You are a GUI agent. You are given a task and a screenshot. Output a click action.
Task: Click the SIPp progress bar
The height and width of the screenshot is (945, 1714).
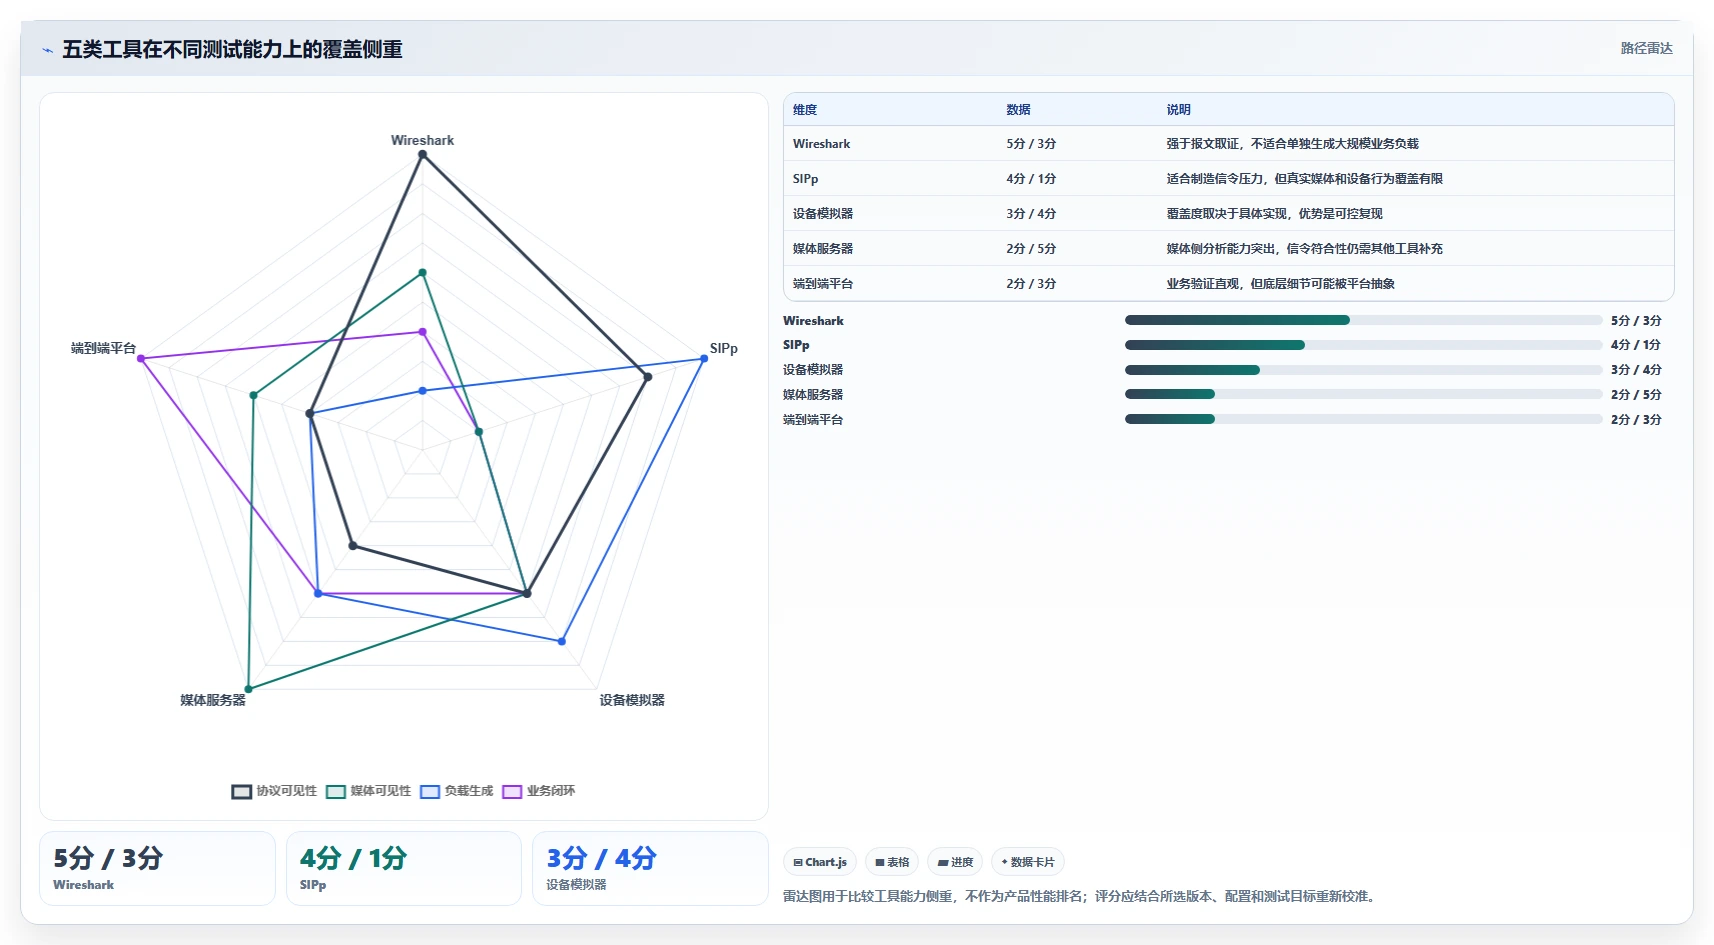click(x=1363, y=345)
